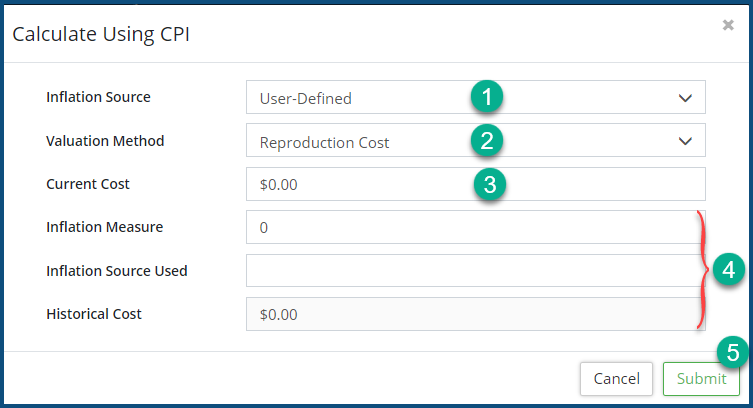753x408 pixels.
Task: Click the "Valuation Method" field label
Action: coord(105,141)
